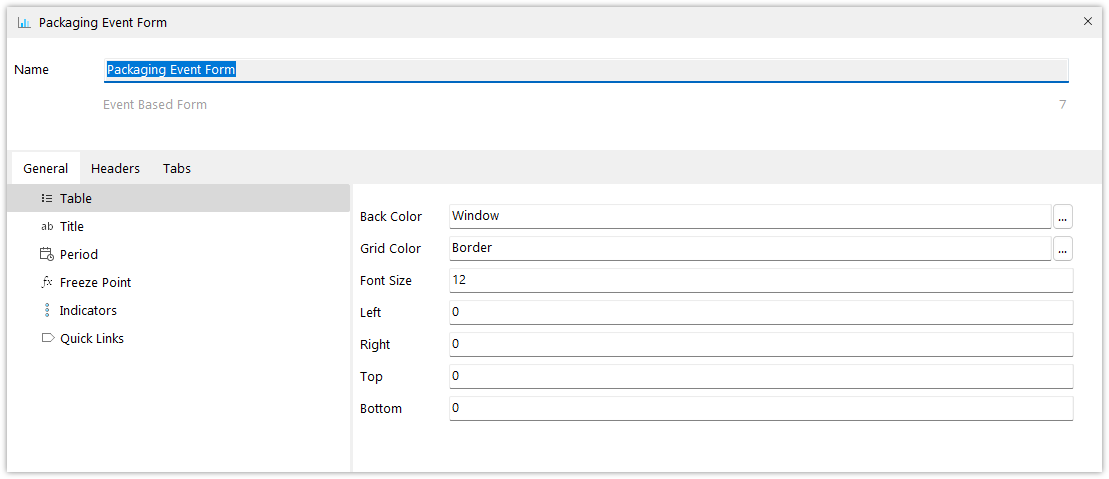Click the Indicators dotted icon

tap(47, 311)
